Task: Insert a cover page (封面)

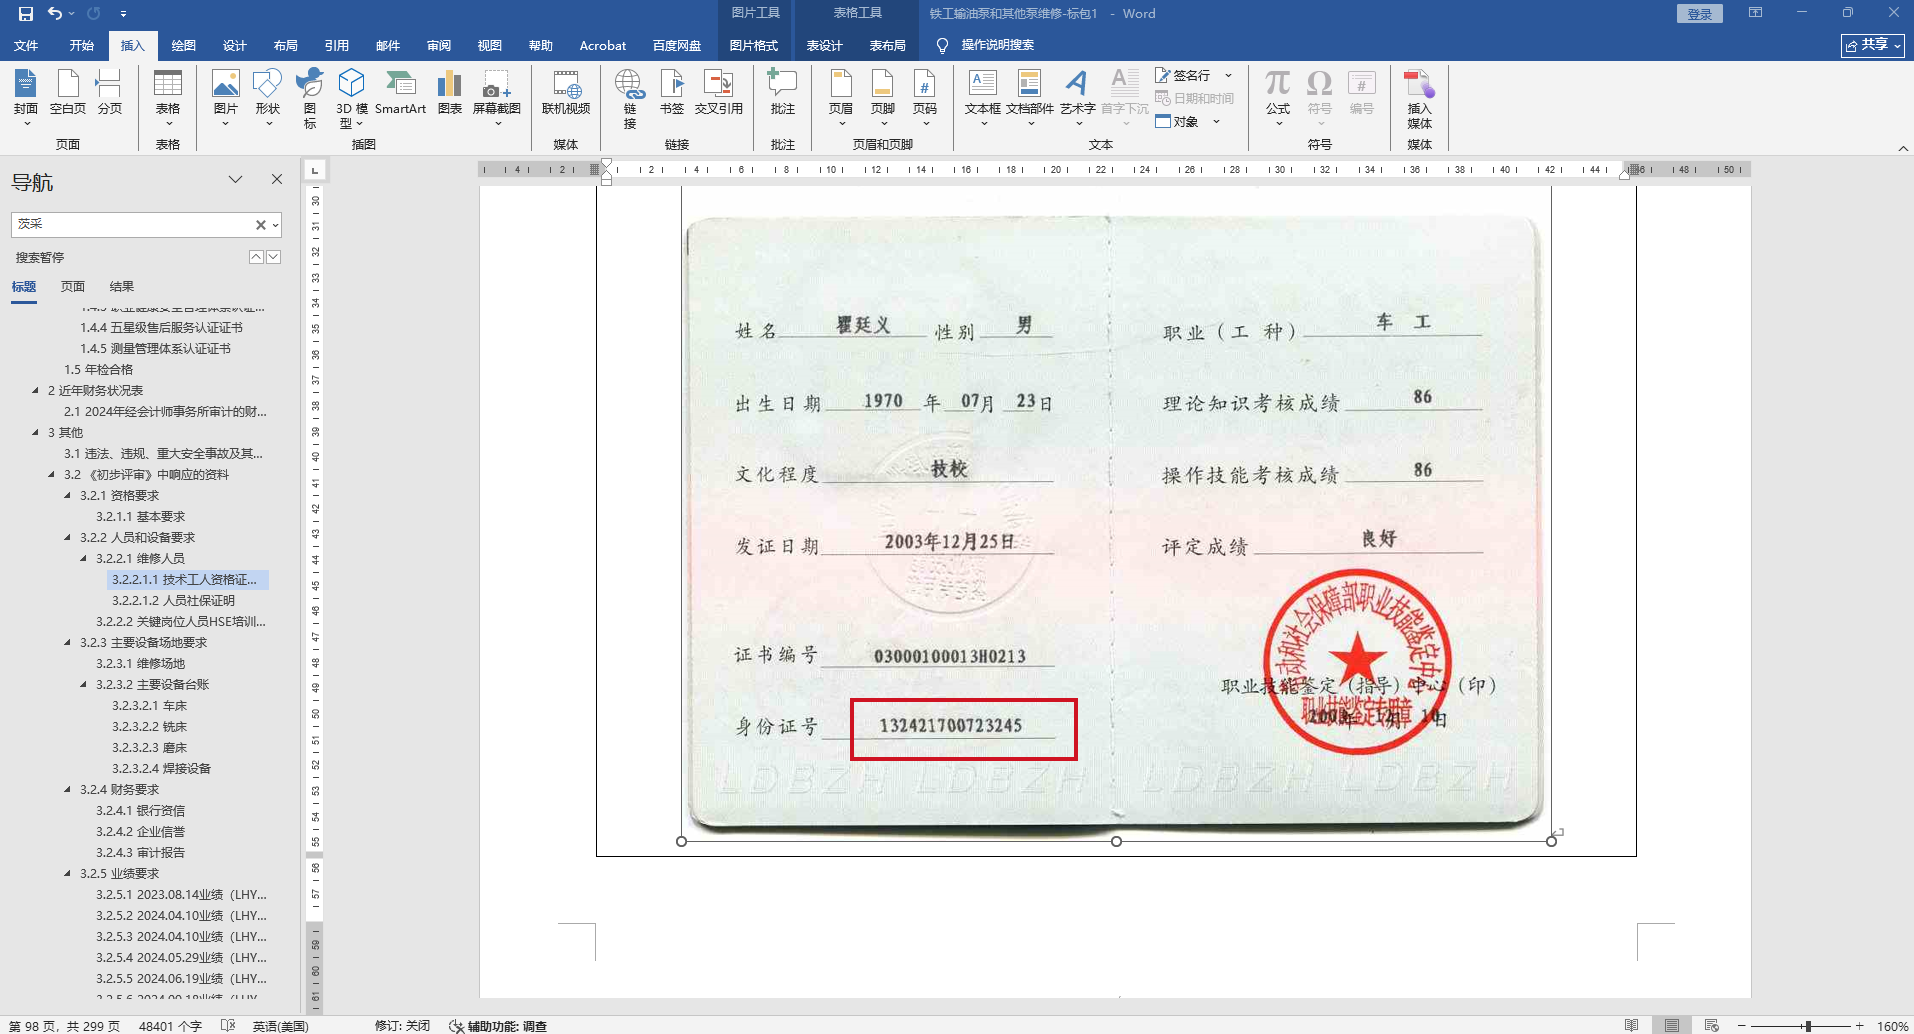Action: pos(26,97)
